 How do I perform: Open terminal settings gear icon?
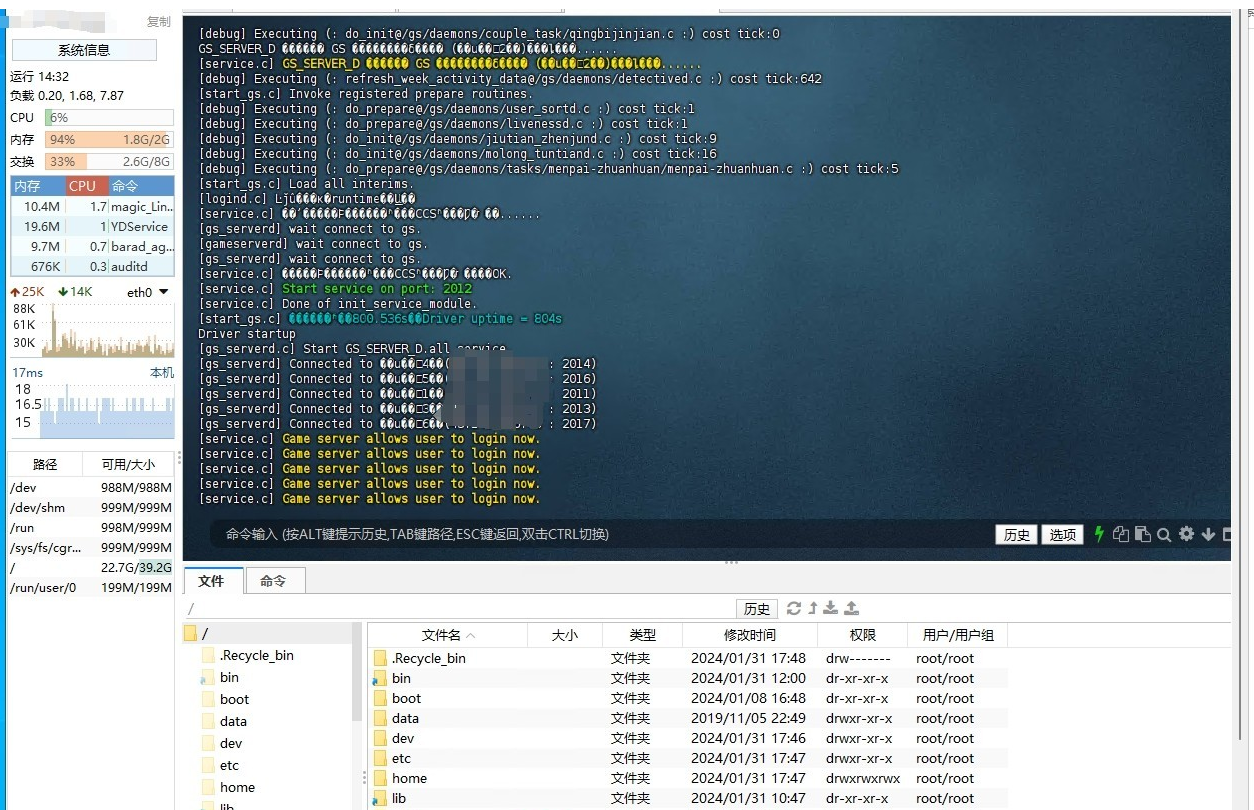click(x=1186, y=534)
